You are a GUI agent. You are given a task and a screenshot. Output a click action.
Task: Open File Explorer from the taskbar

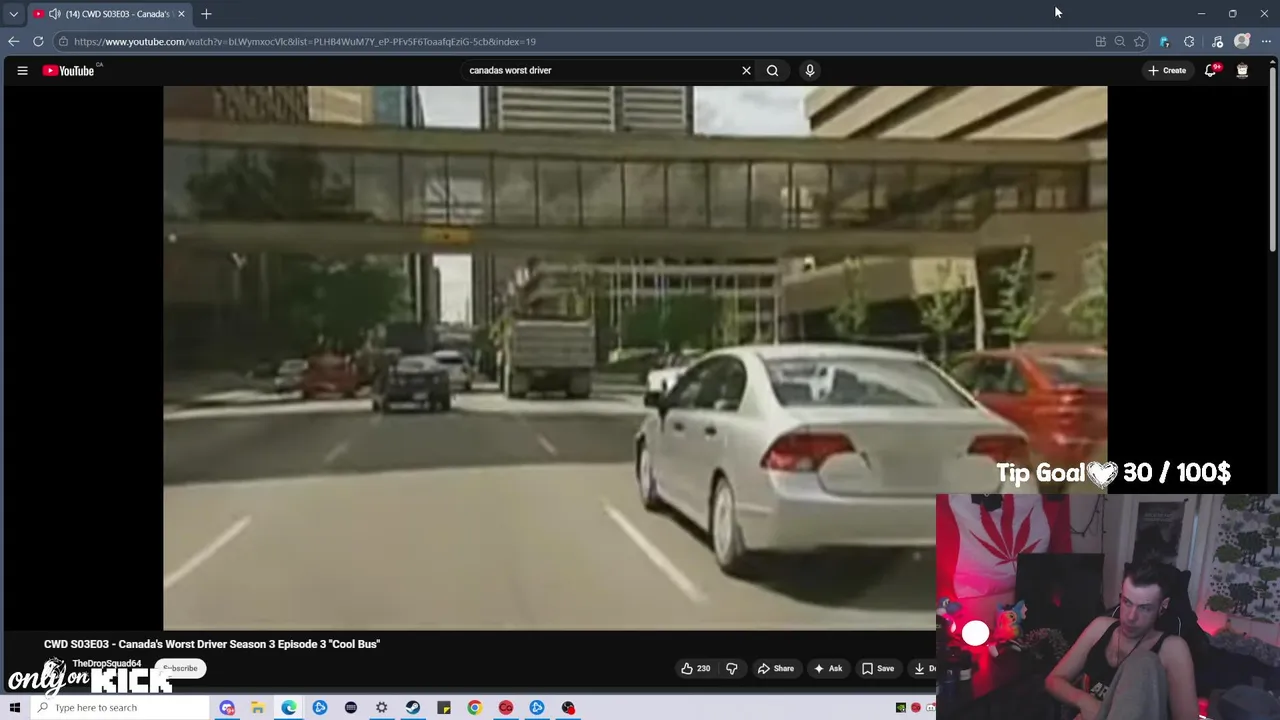257,707
